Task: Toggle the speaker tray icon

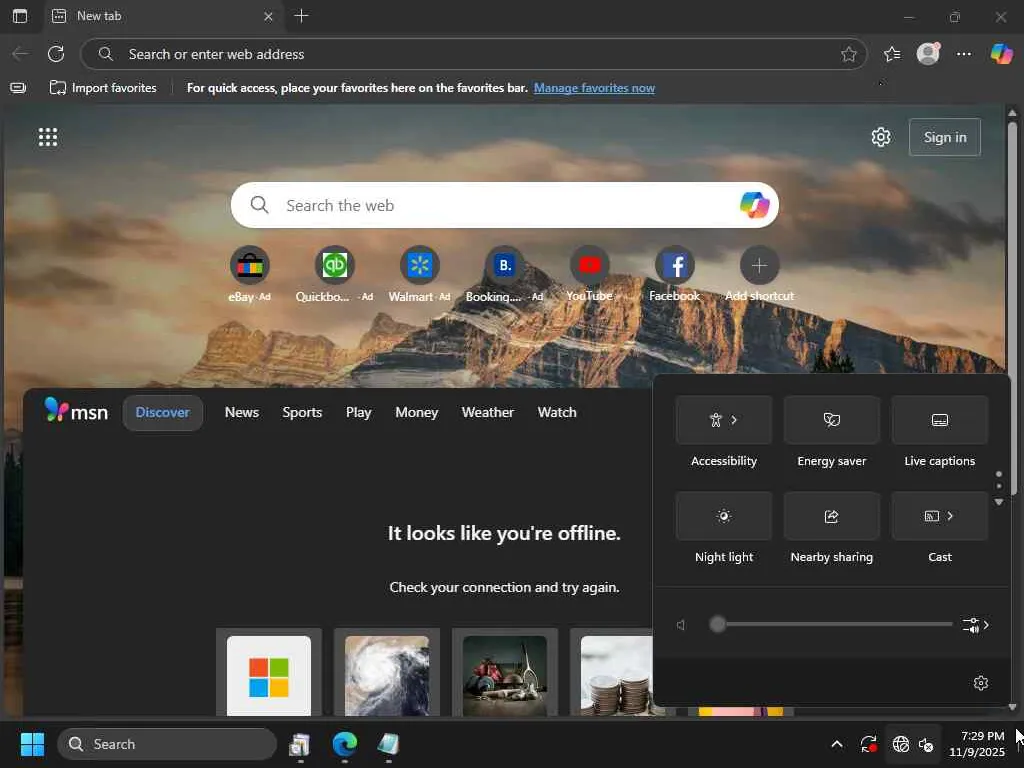Action: click(x=926, y=744)
